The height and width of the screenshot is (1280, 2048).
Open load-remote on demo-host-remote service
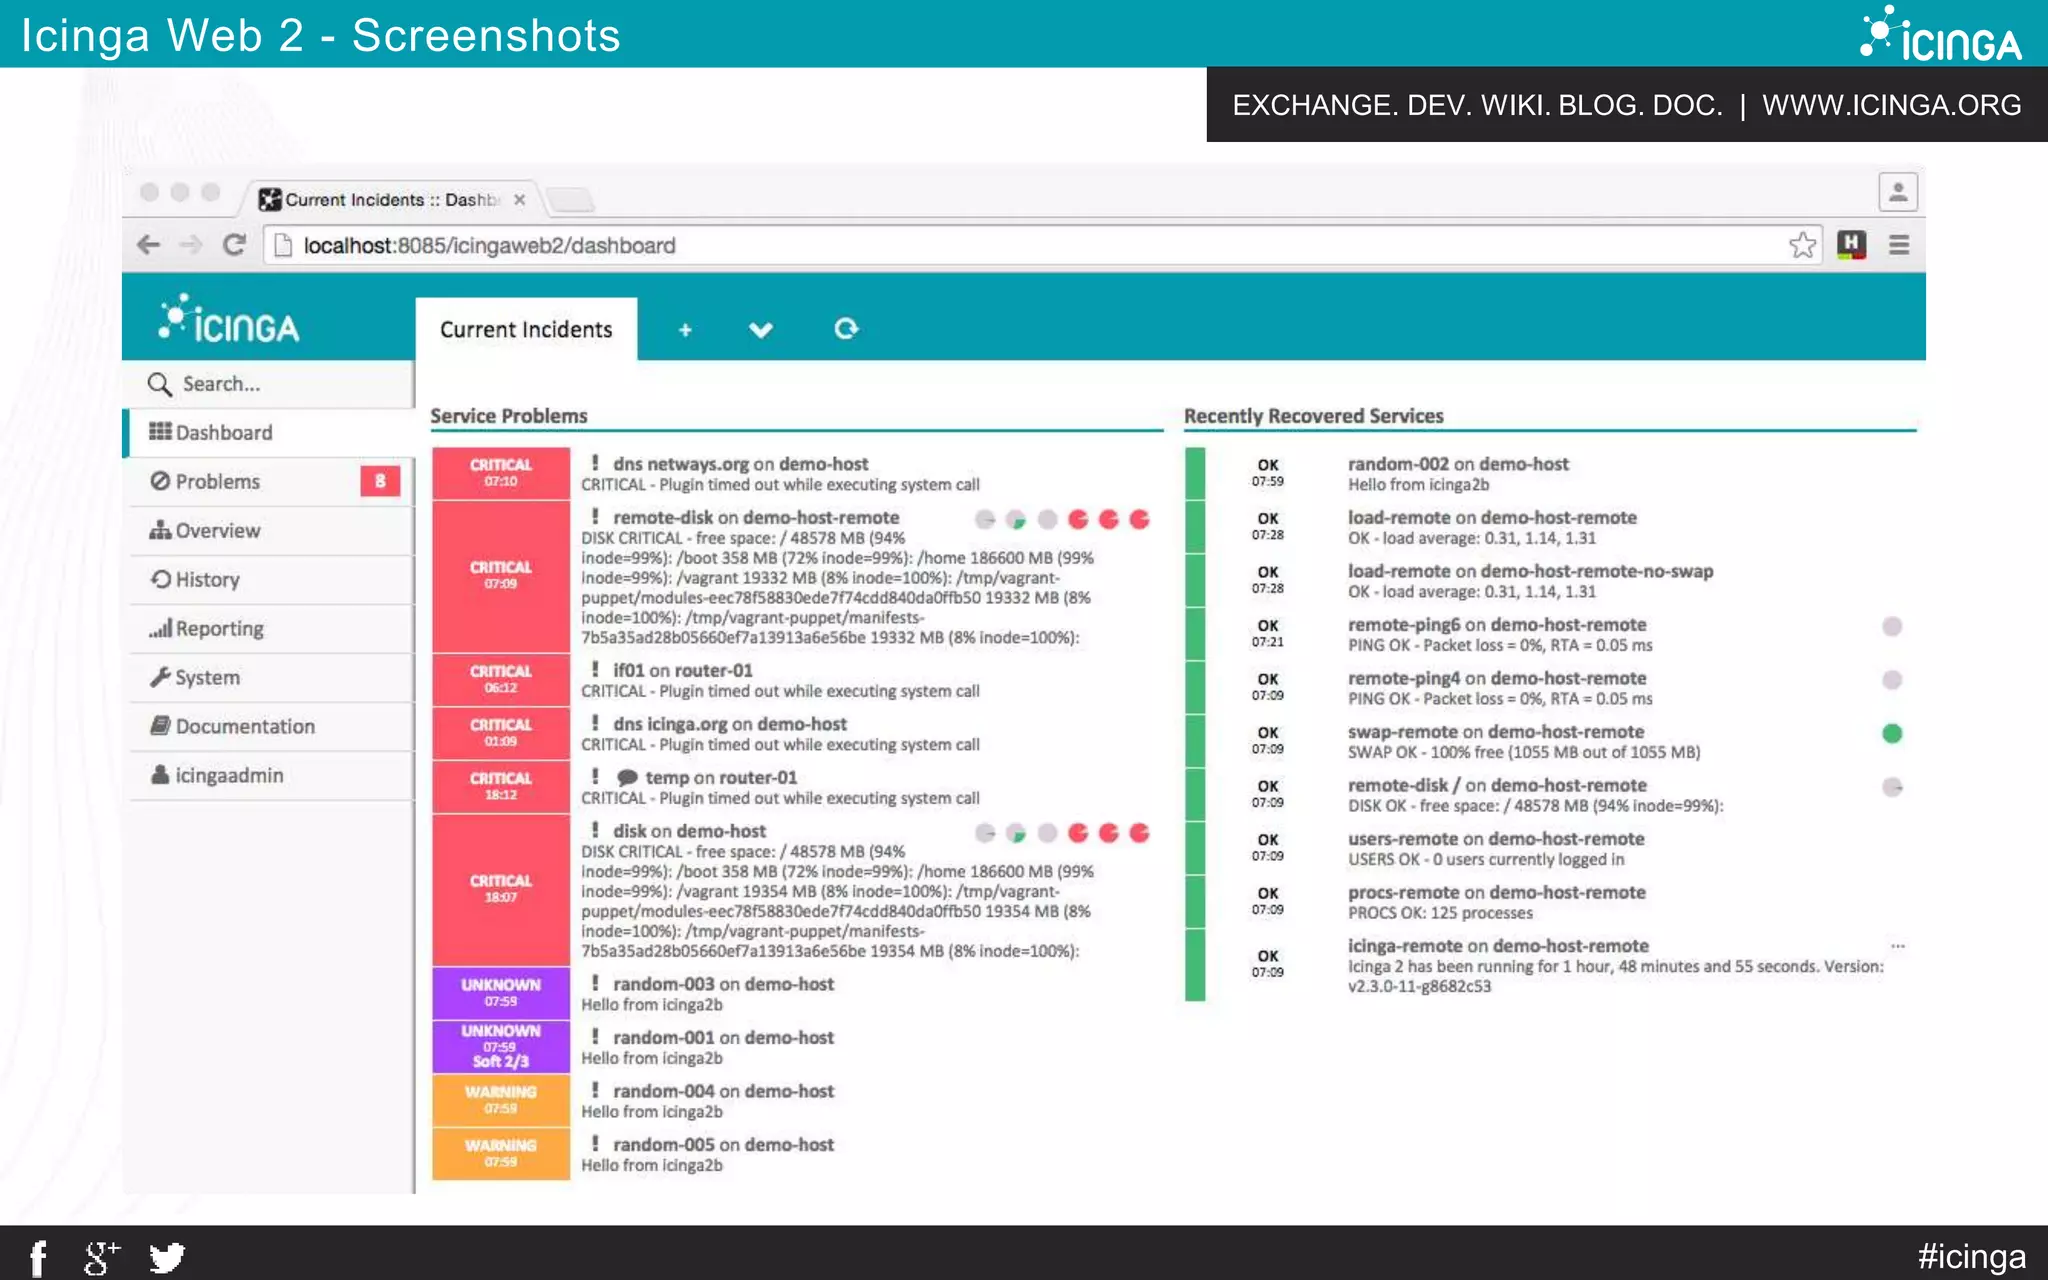1492,518
